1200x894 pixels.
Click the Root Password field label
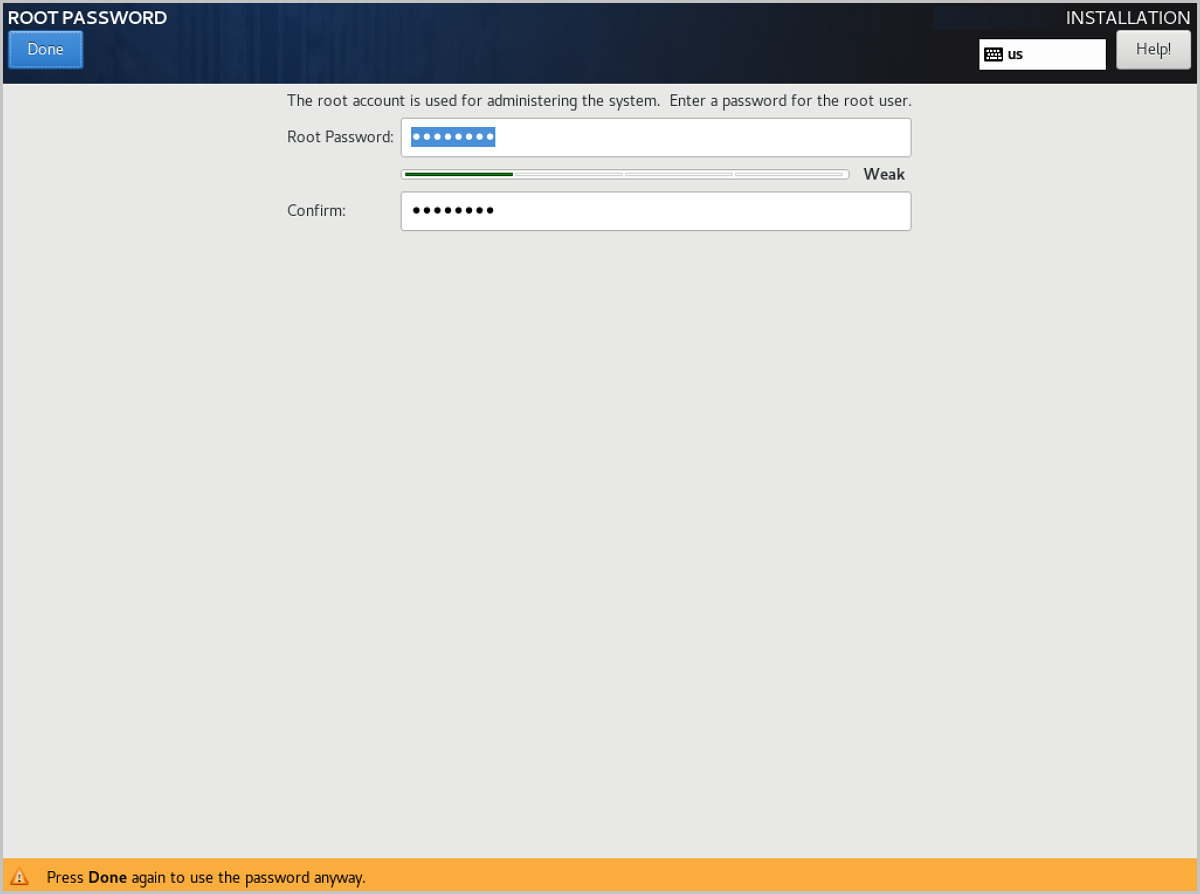340,137
